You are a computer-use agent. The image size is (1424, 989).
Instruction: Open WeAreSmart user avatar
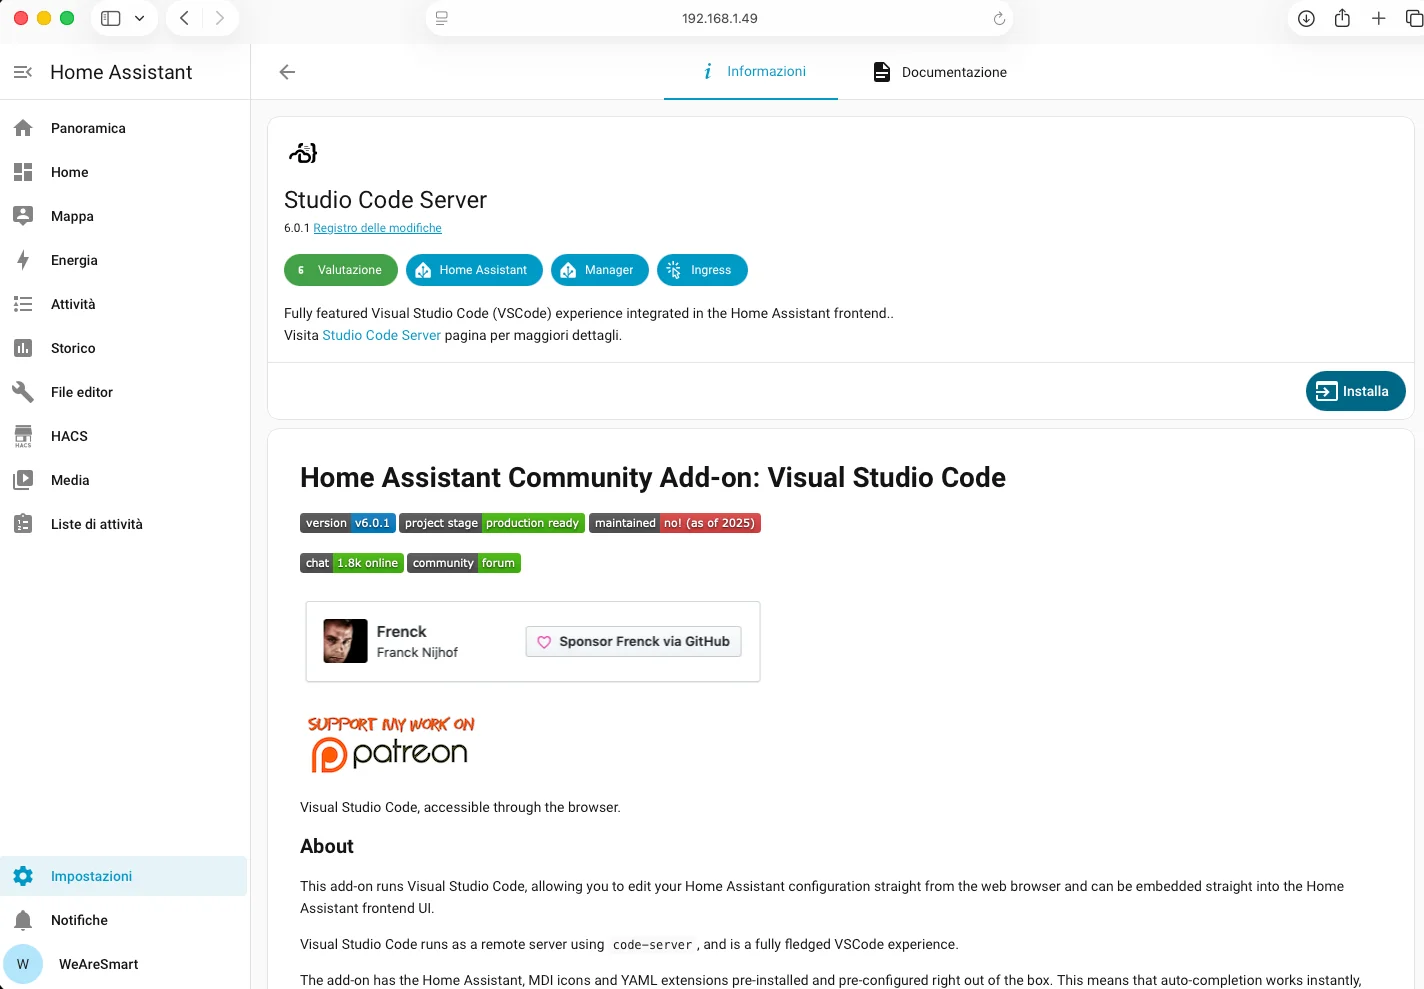click(x=23, y=964)
